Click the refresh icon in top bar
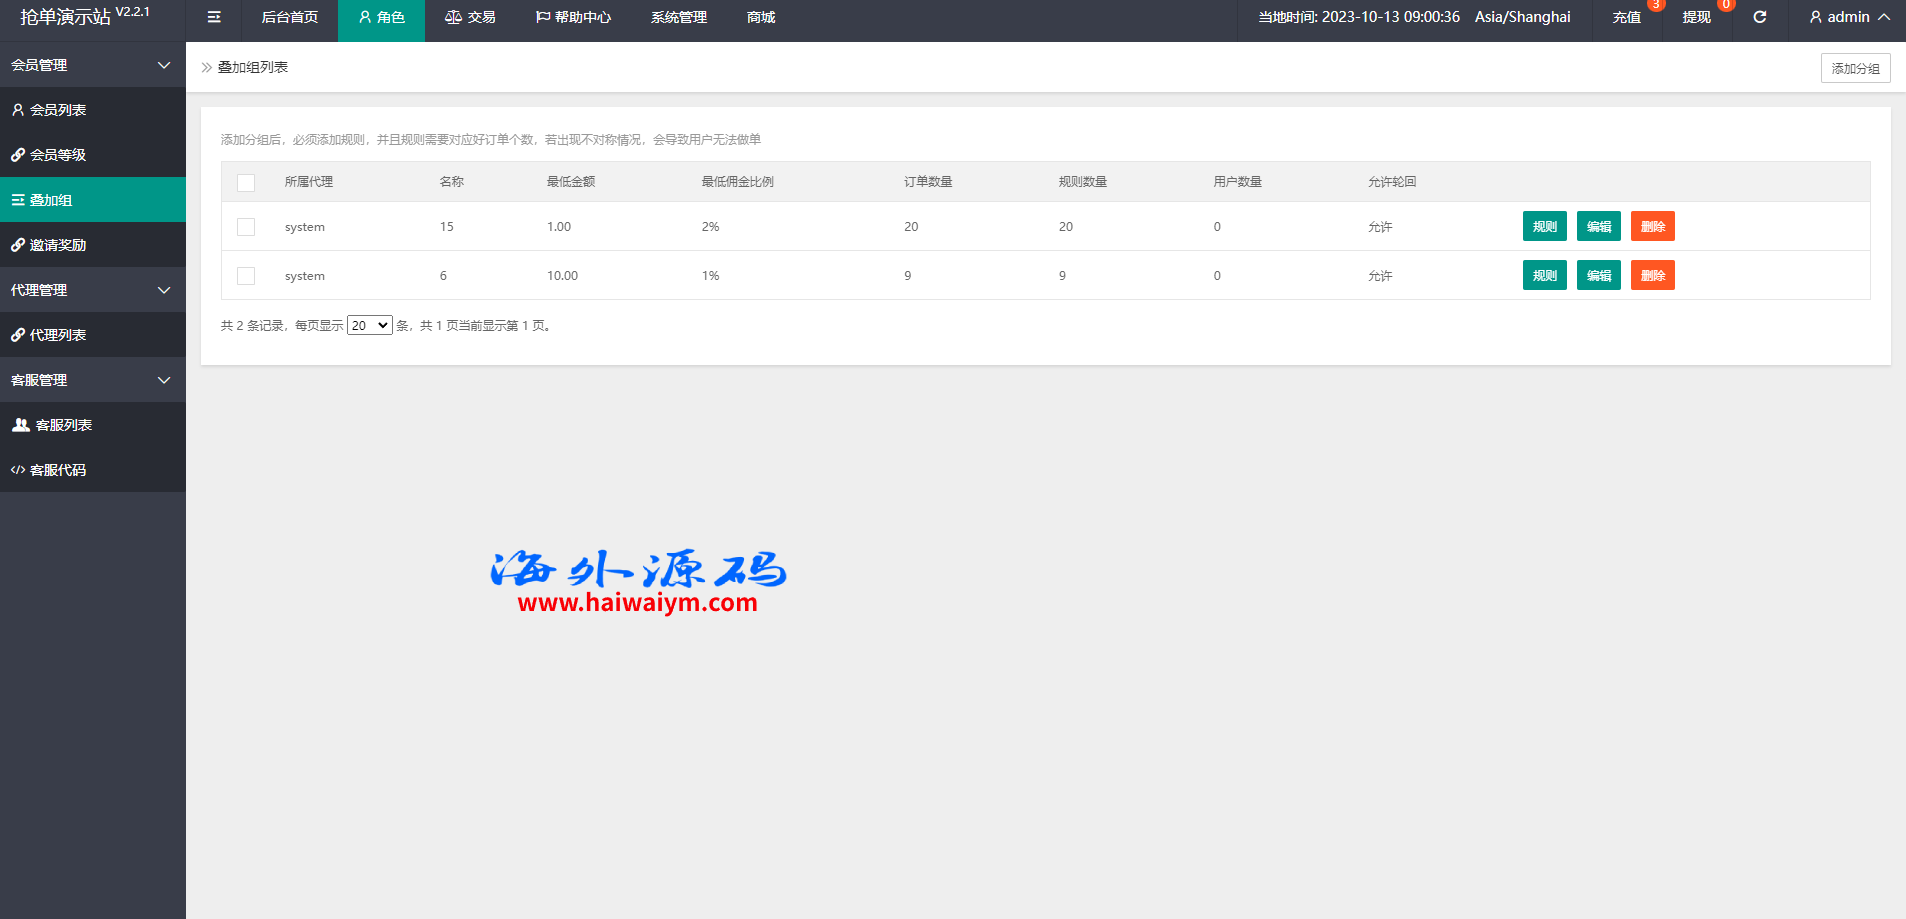Viewport: 1906px width, 919px height. point(1759,17)
